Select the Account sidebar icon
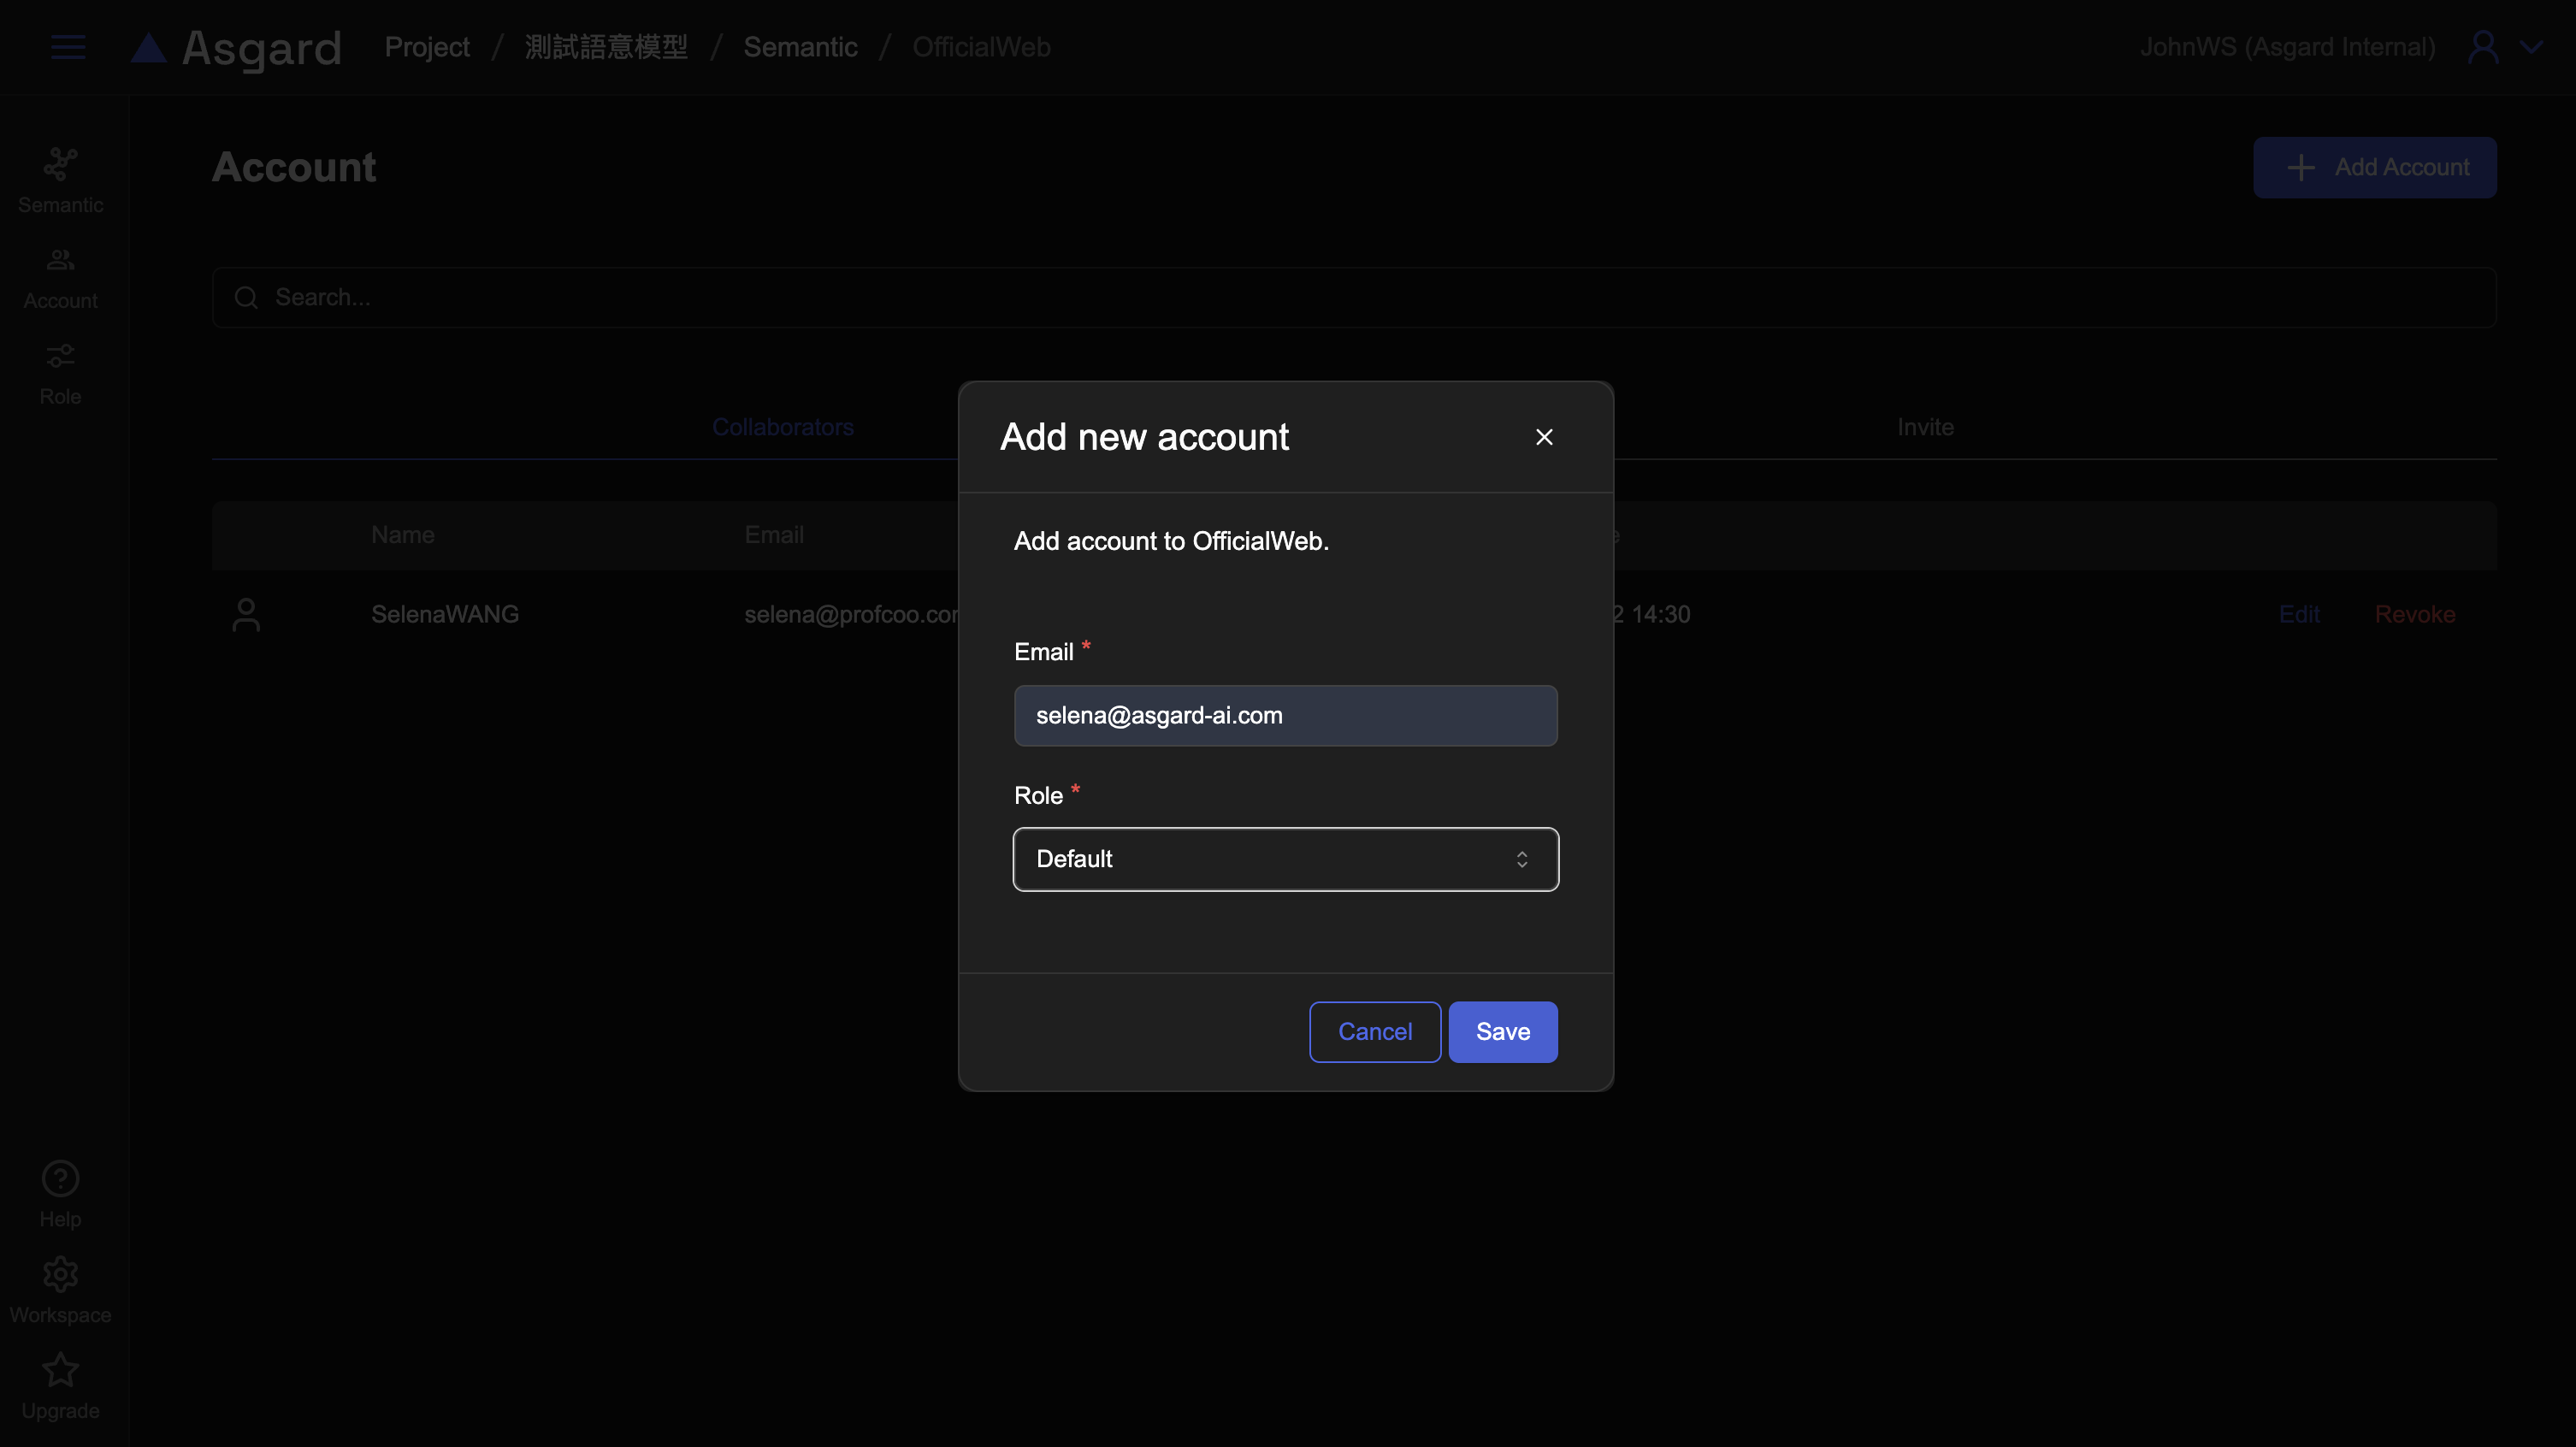The height and width of the screenshot is (1447, 2576). [x=60, y=261]
